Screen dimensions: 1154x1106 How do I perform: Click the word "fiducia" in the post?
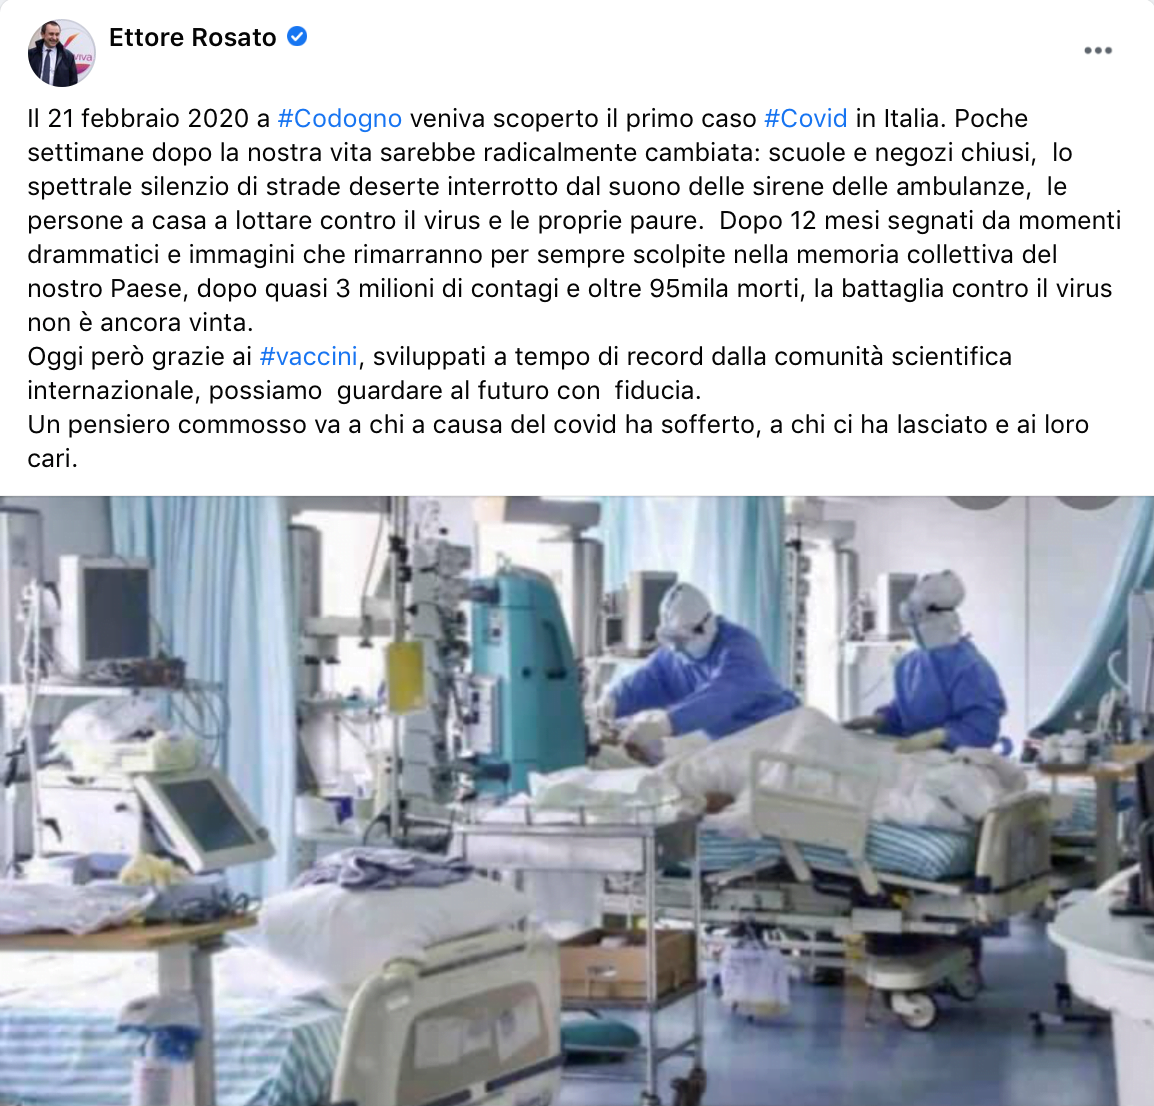click(x=657, y=390)
